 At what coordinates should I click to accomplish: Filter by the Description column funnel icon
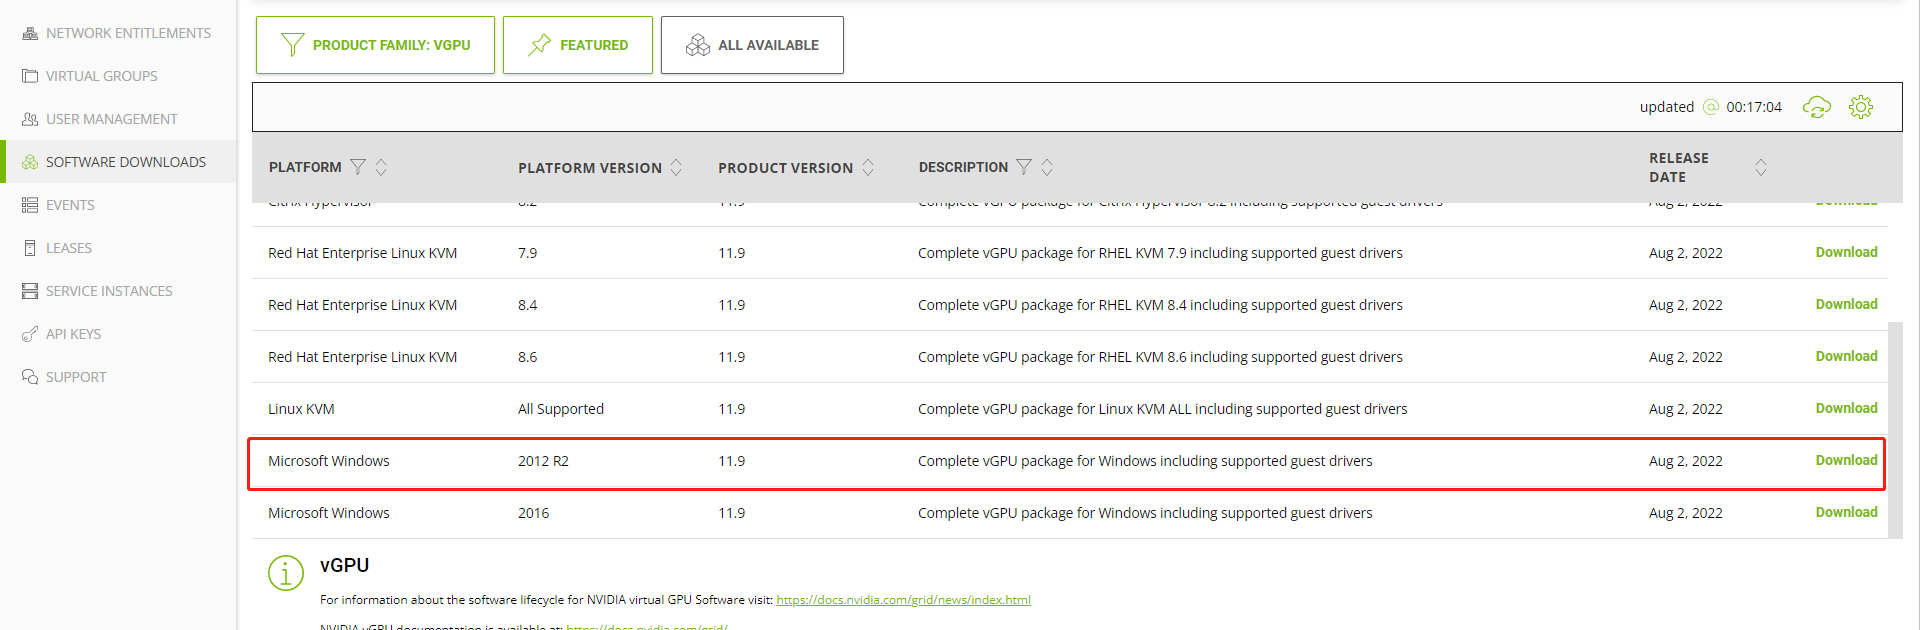[x=1024, y=167]
